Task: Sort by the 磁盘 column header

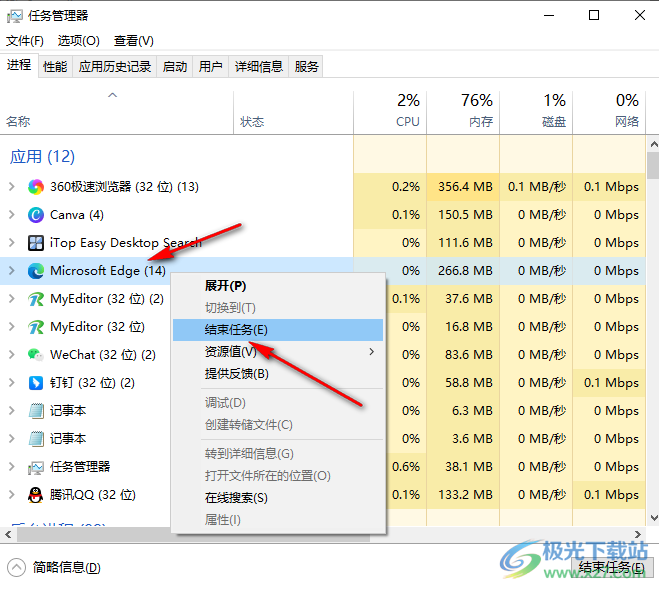Action: tap(536, 113)
